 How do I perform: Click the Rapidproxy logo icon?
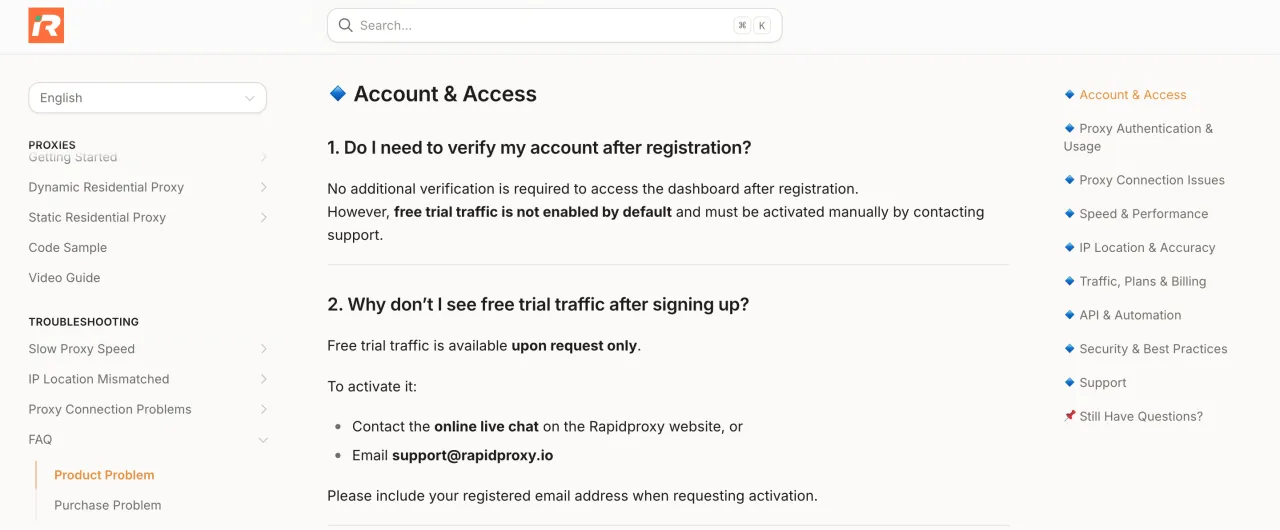pyautogui.click(x=46, y=26)
